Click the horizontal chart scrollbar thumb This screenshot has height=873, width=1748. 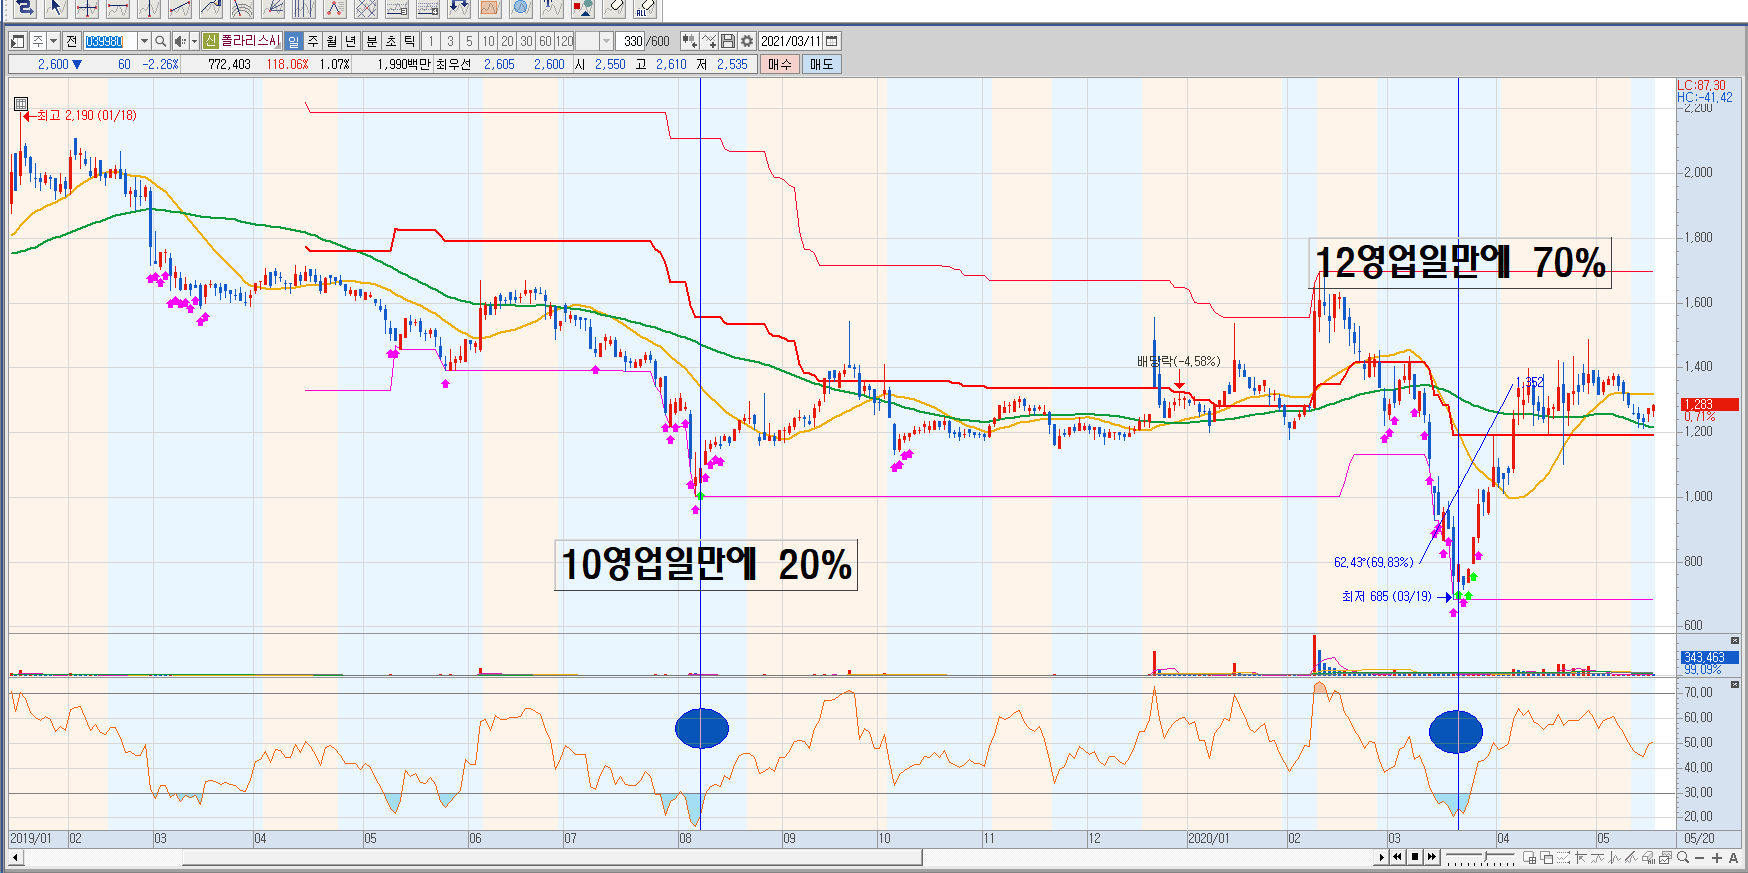tap(552, 857)
